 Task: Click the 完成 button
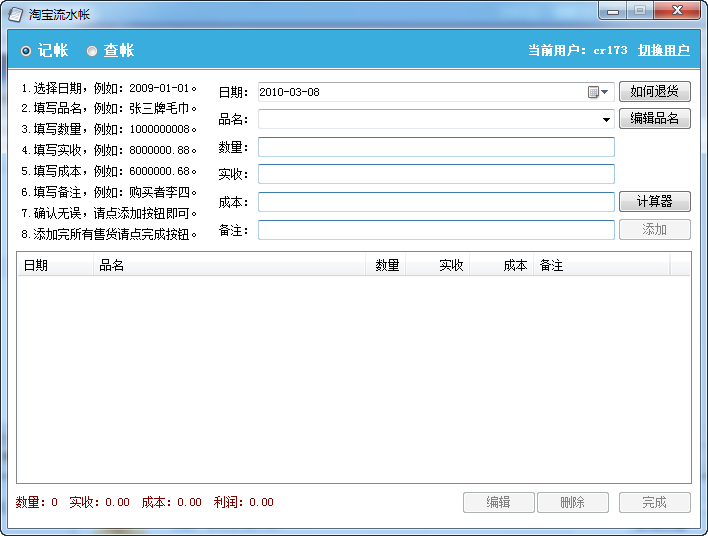point(654,502)
